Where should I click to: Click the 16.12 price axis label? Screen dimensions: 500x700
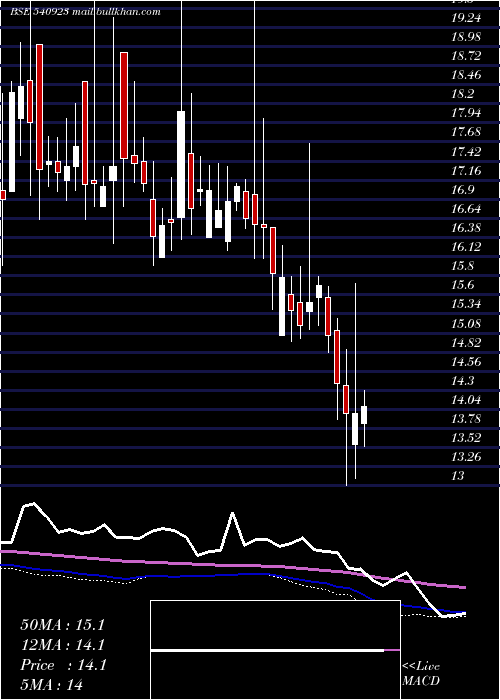click(x=466, y=247)
